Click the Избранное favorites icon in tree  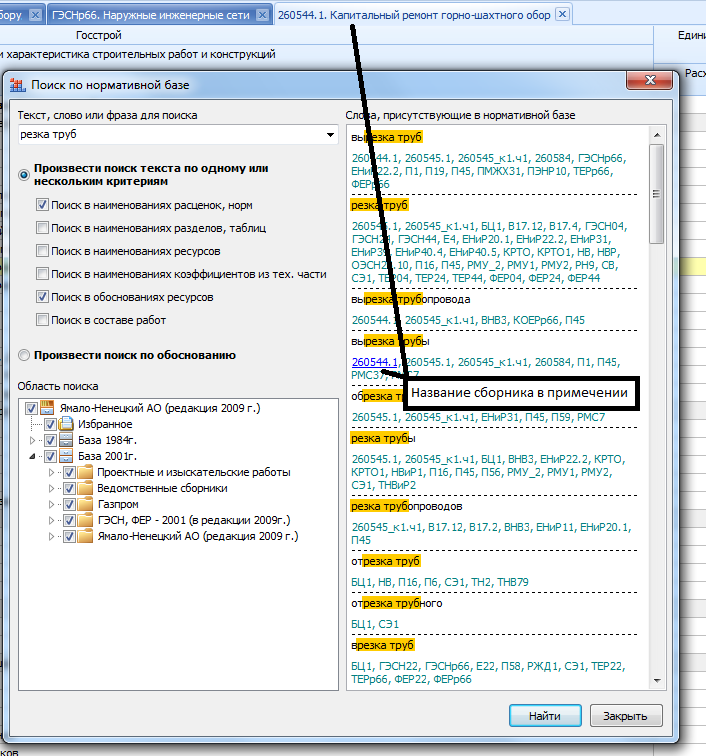click(x=66, y=424)
